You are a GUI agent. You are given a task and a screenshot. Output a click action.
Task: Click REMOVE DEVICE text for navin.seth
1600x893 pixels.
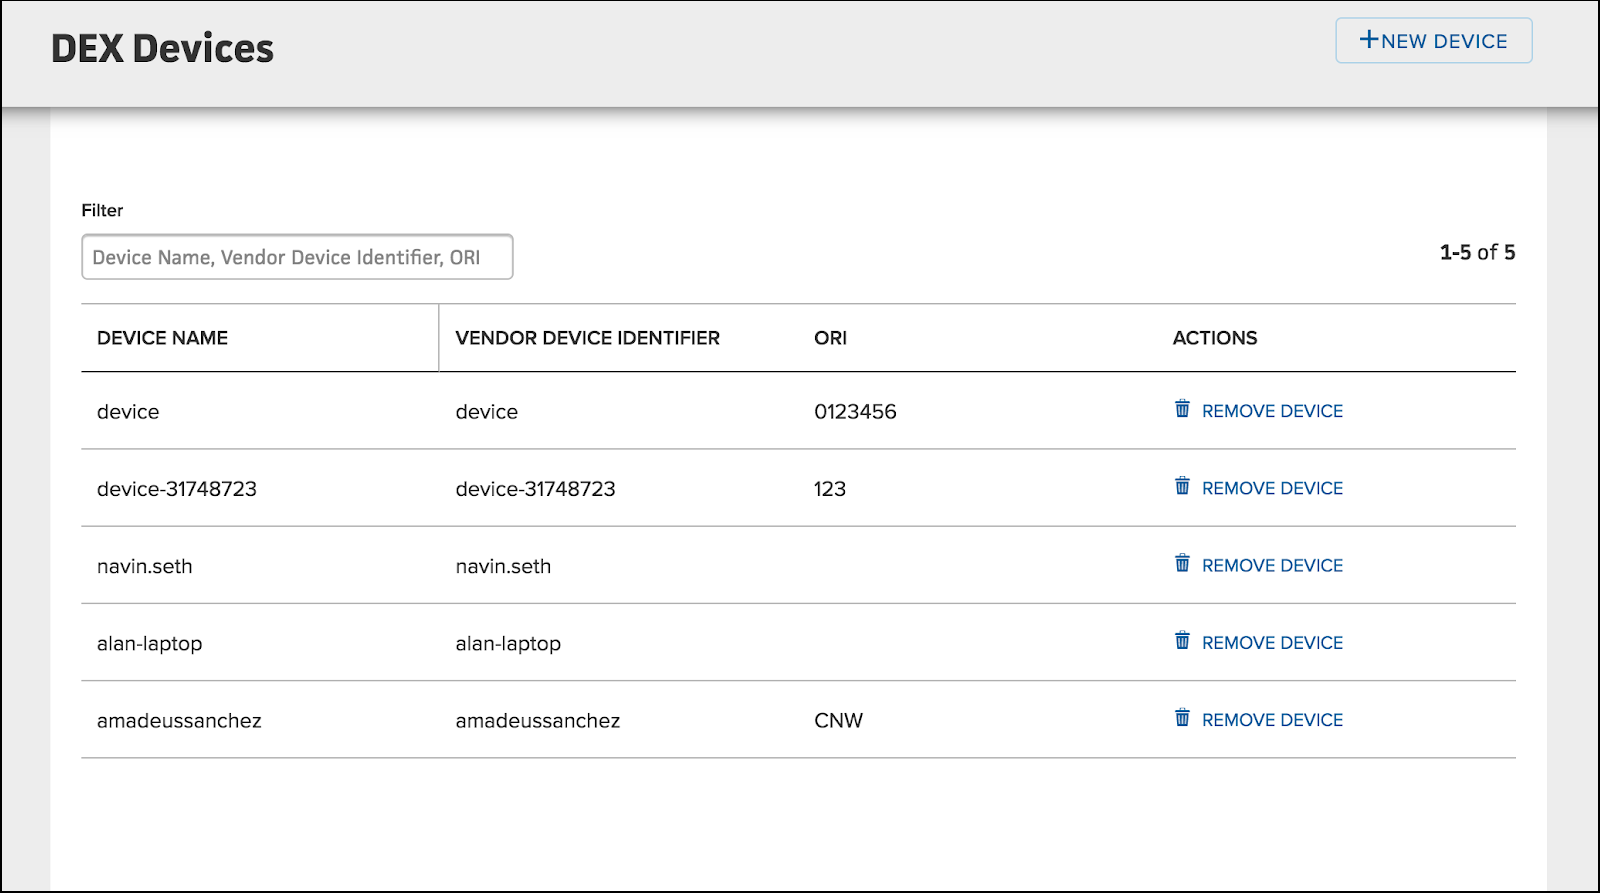[1272, 566]
